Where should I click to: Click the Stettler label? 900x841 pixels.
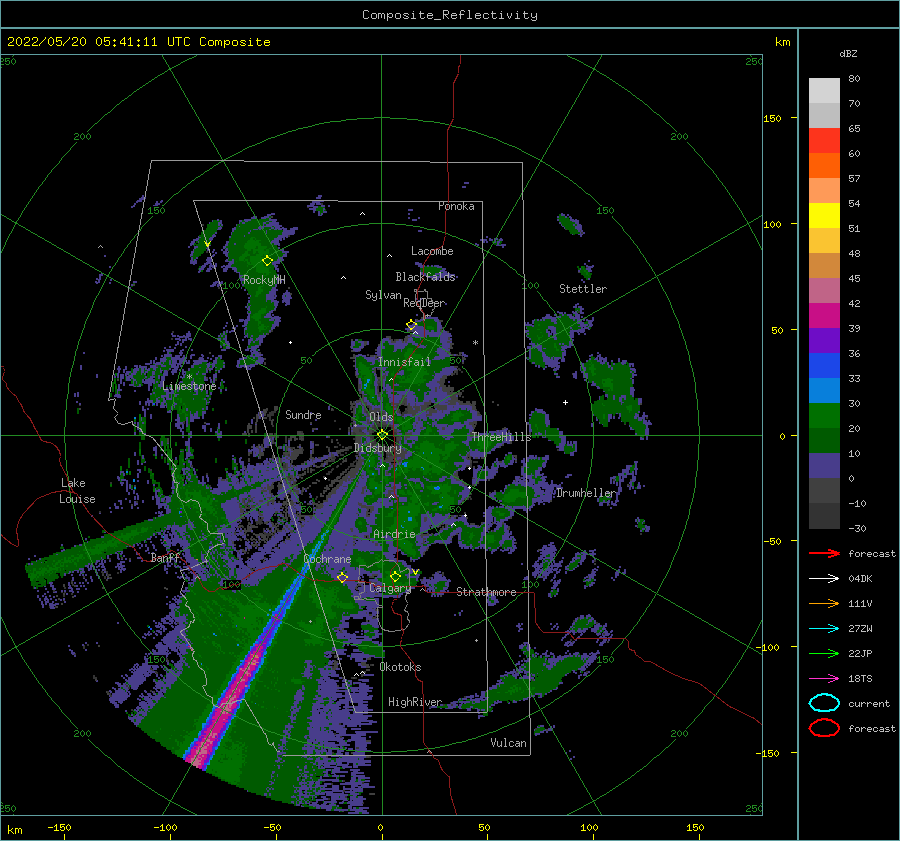(x=583, y=289)
